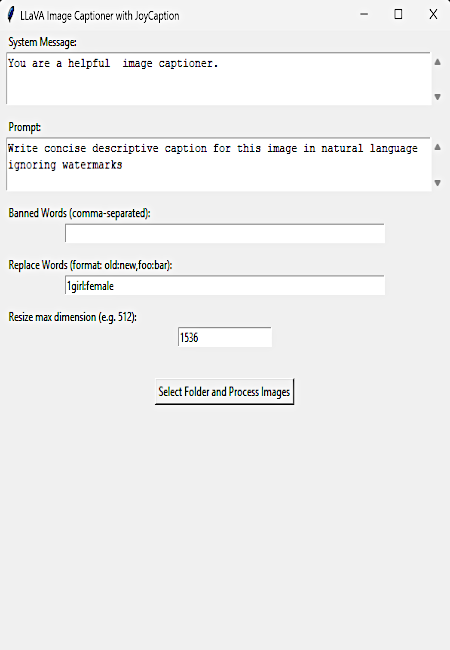Focus the Banned Words input field
Image resolution: width=450 pixels, height=650 pixels.
point(225,233)
